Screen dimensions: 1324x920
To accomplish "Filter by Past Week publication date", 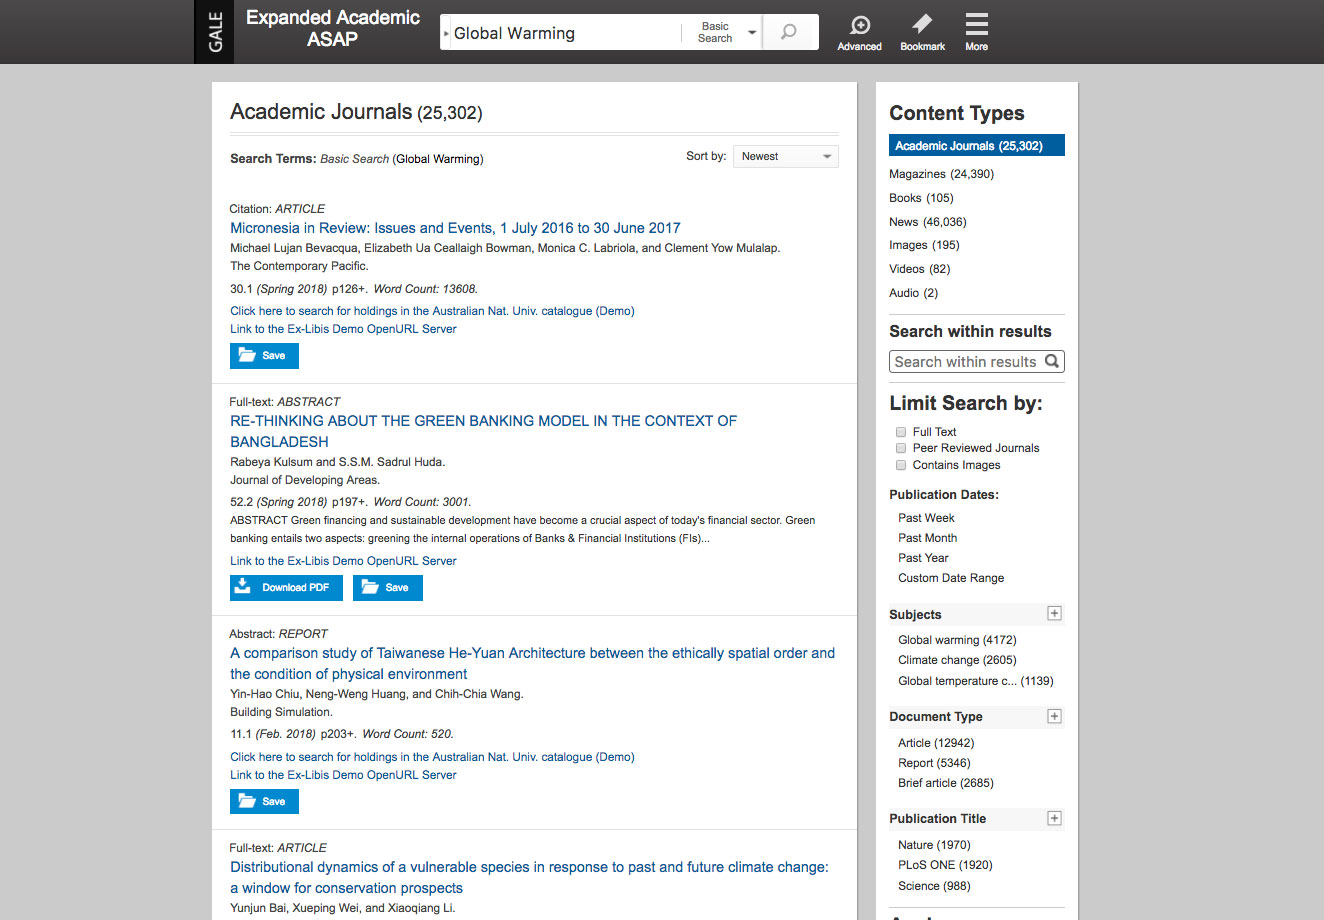I will point(926,518).
